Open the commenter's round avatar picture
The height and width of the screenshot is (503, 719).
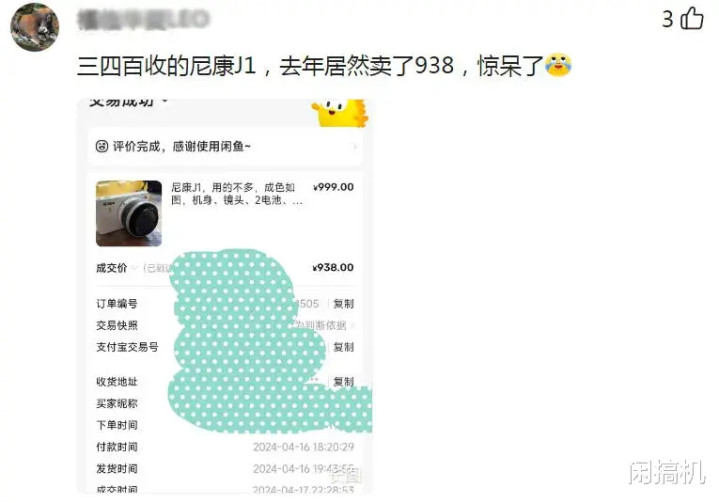pyautogui.click(x=35, y=27)
